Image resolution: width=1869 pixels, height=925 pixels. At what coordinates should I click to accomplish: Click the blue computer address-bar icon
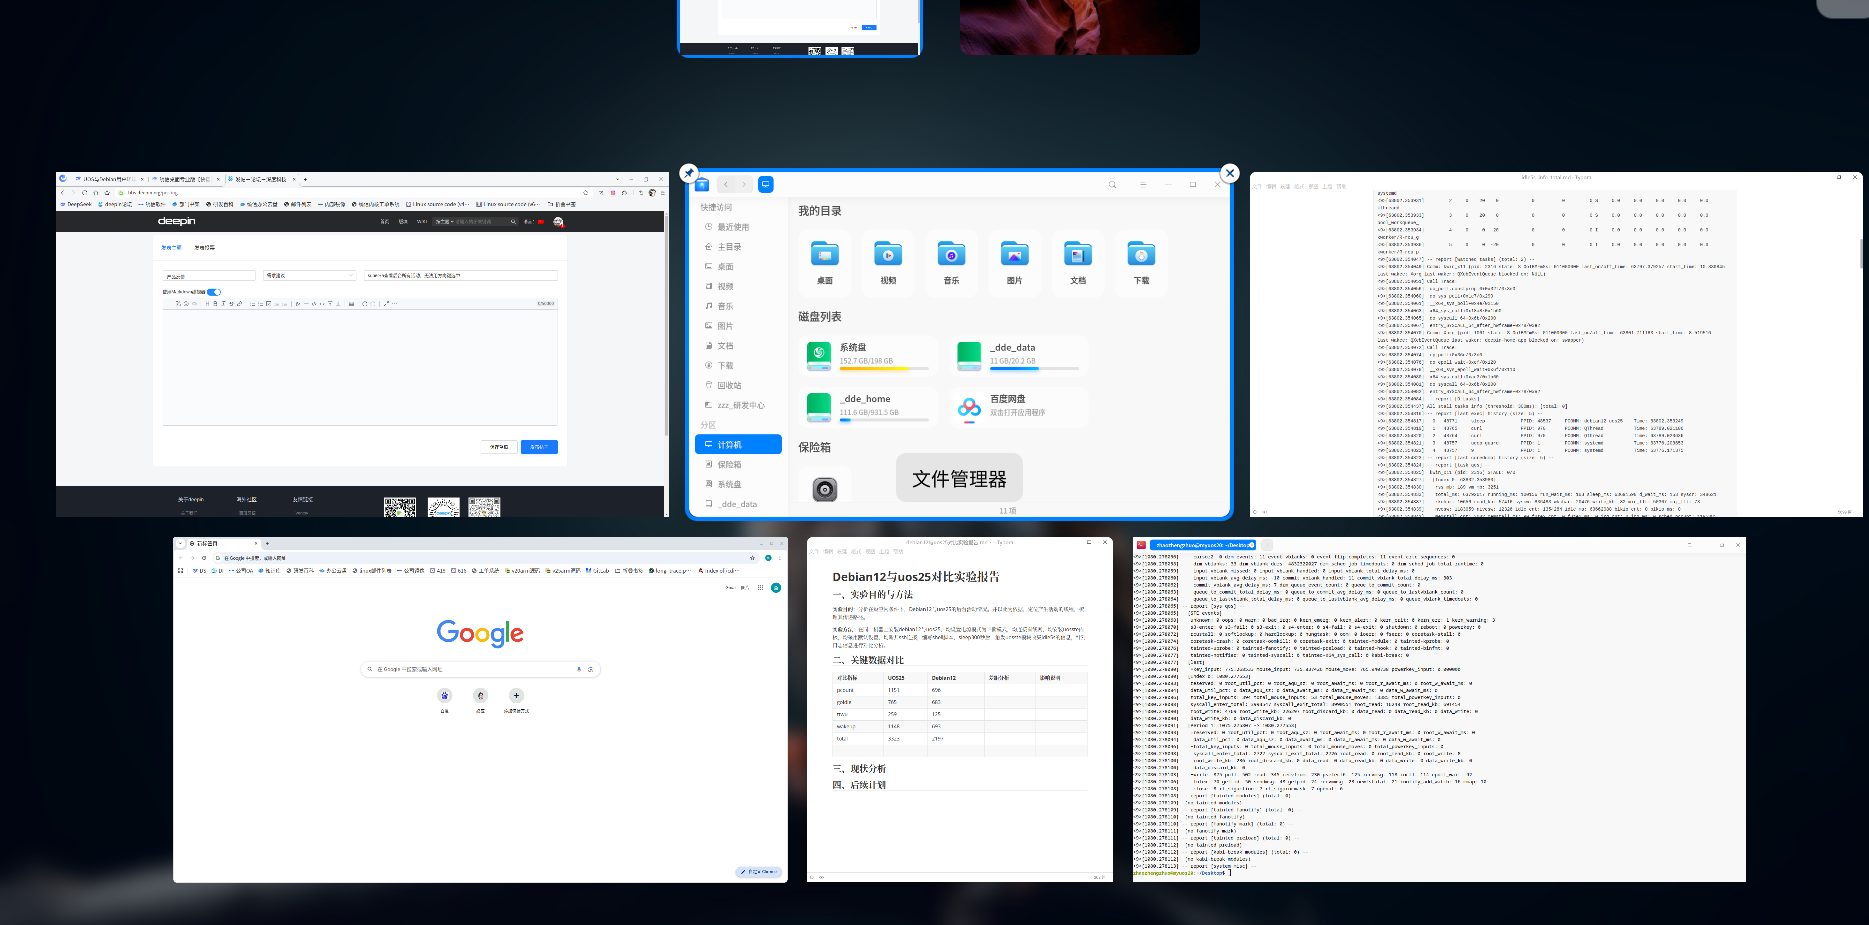[x=766, y=184]
